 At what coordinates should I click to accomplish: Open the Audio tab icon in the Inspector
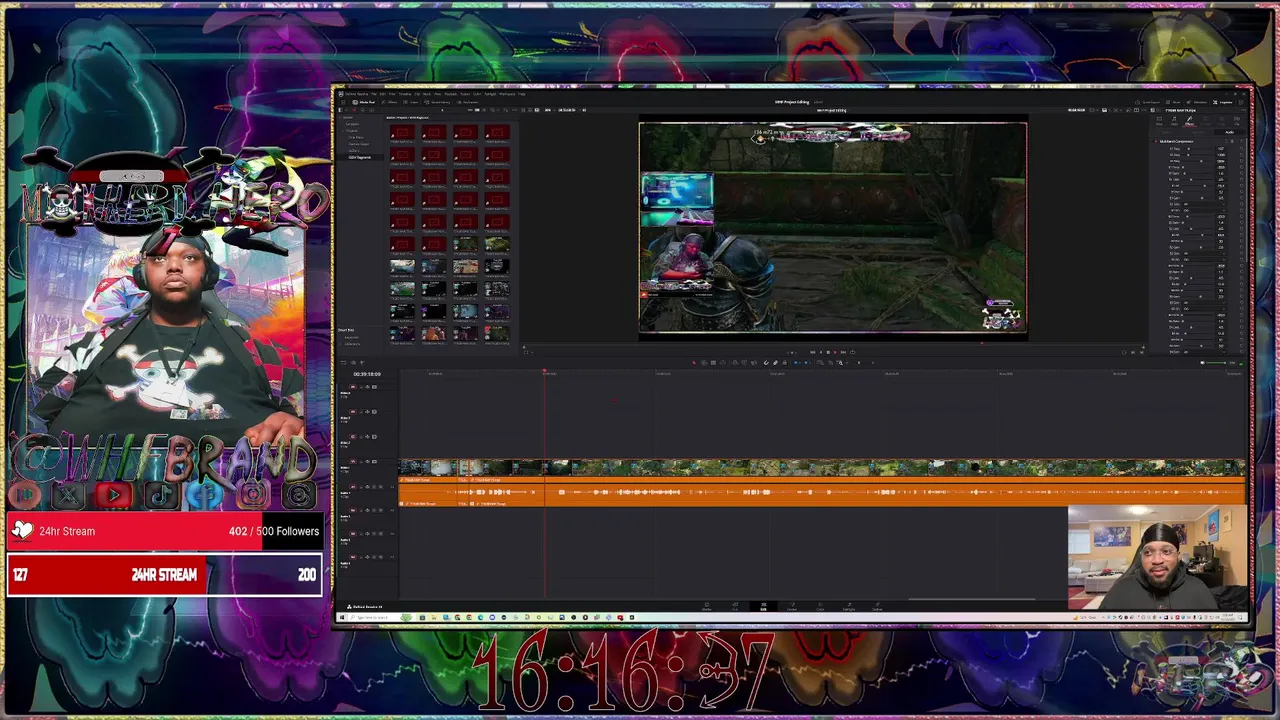click(1174, 121)
